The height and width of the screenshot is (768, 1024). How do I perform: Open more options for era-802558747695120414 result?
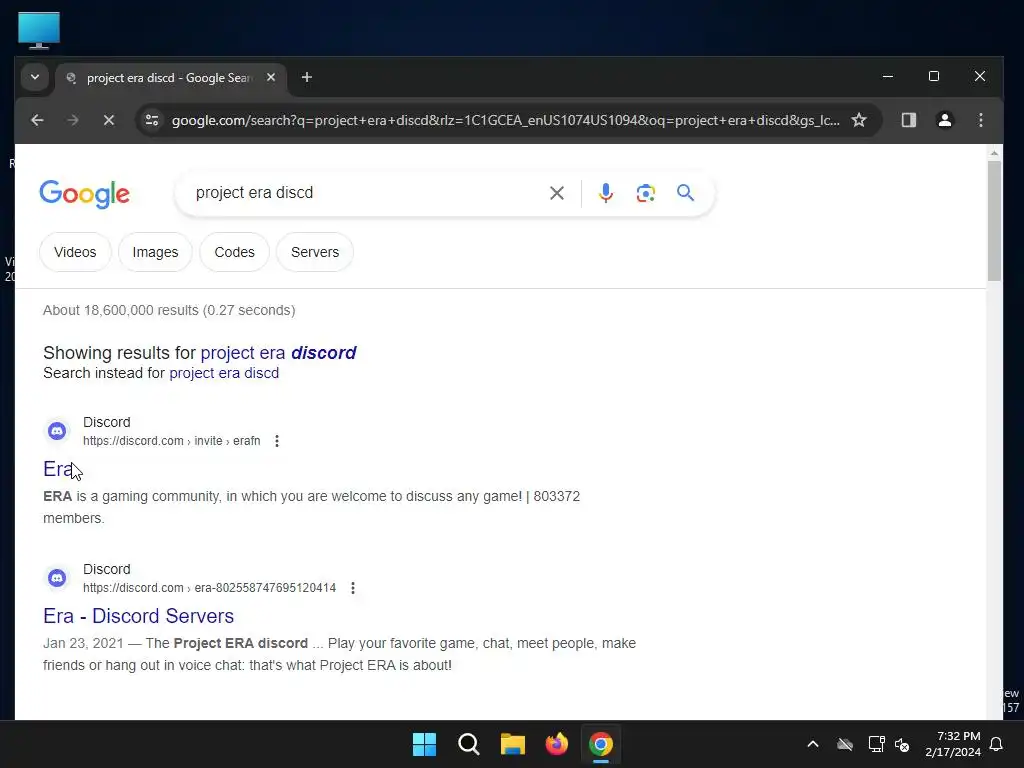353,588
